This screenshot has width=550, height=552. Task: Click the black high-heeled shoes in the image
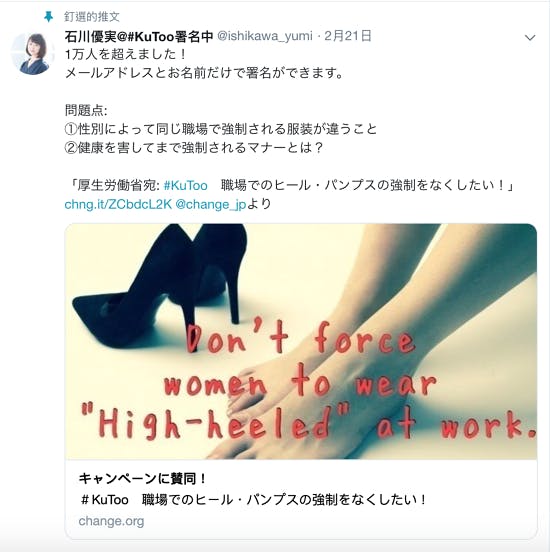tap(160, 285)
